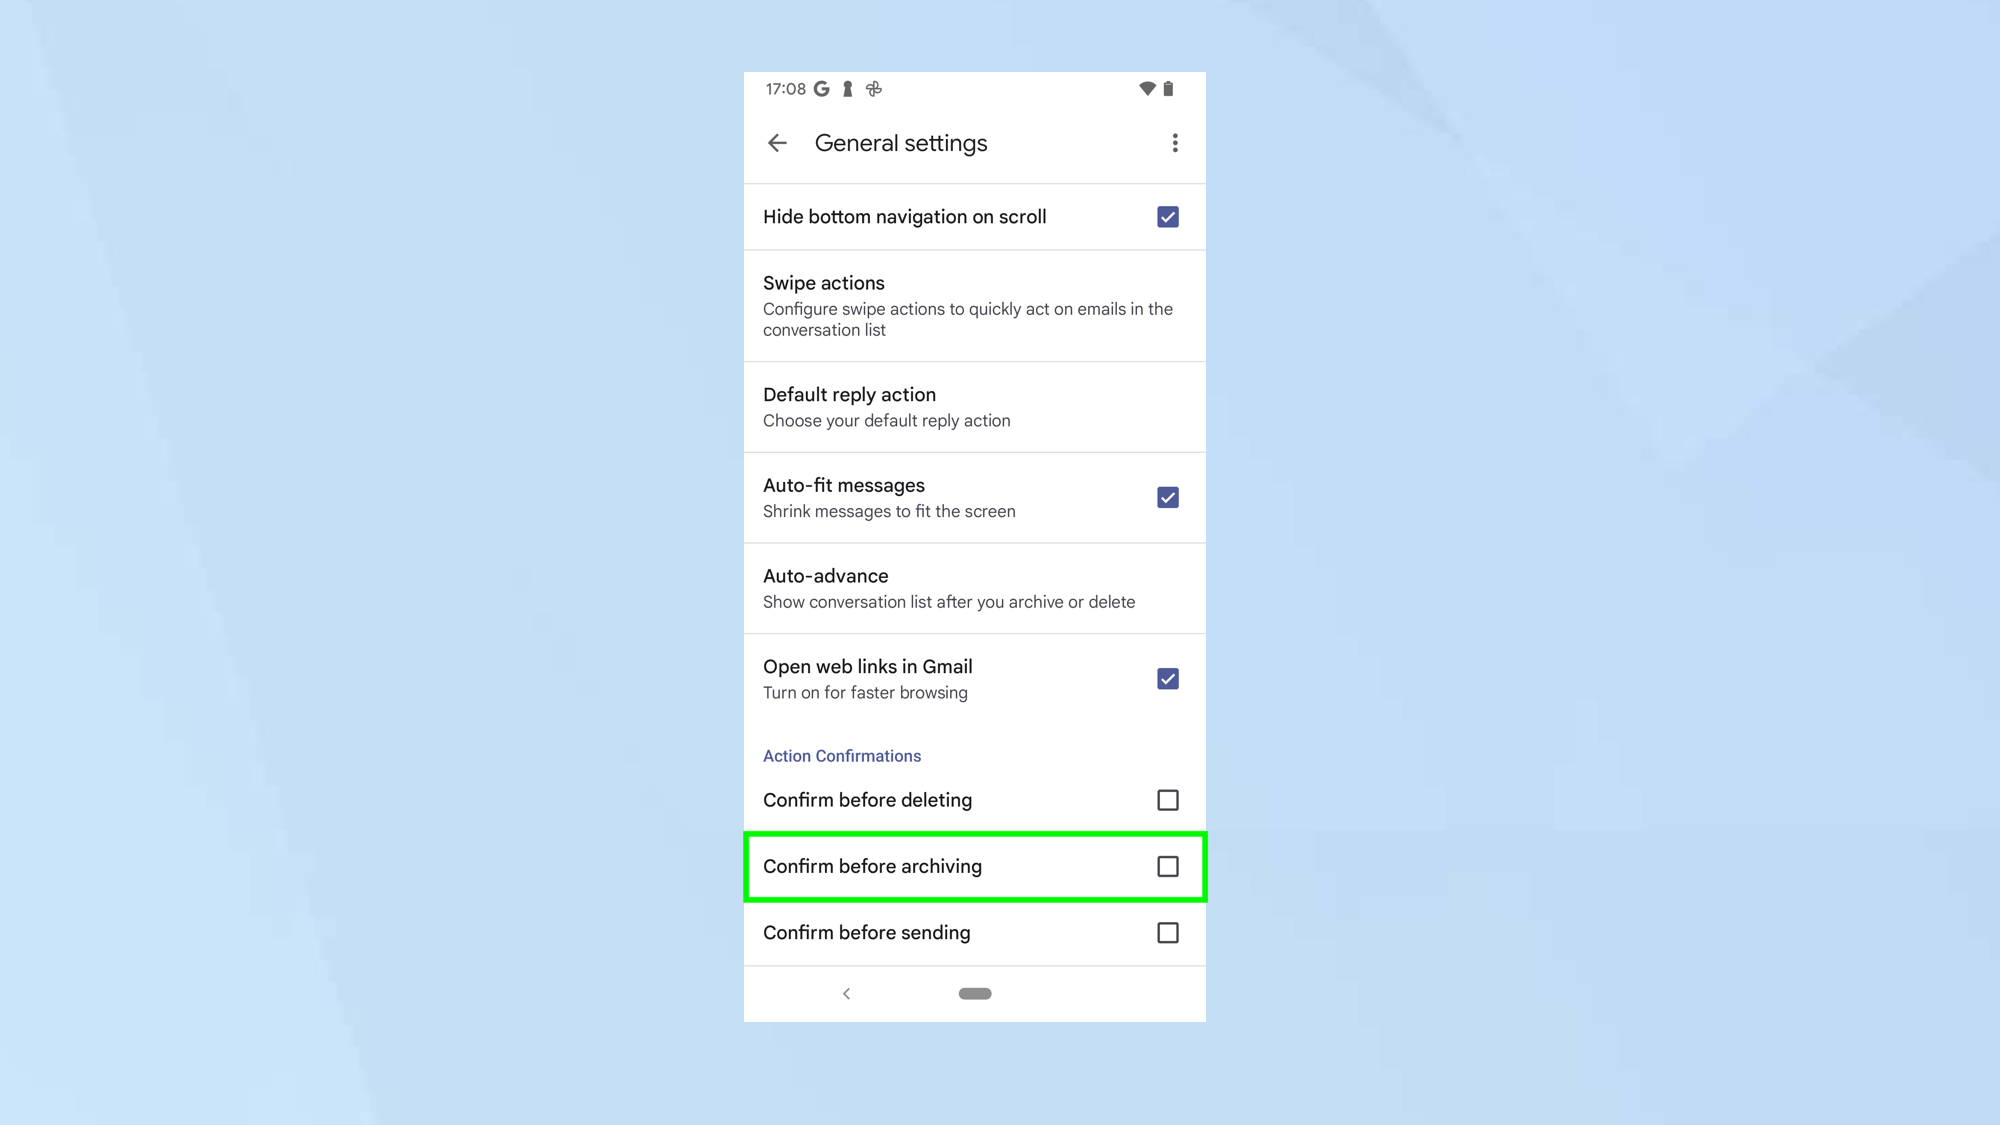Open the three-dot overflow menu
This screenshot has height=1125, width=2000.
tap(1173, 143)
